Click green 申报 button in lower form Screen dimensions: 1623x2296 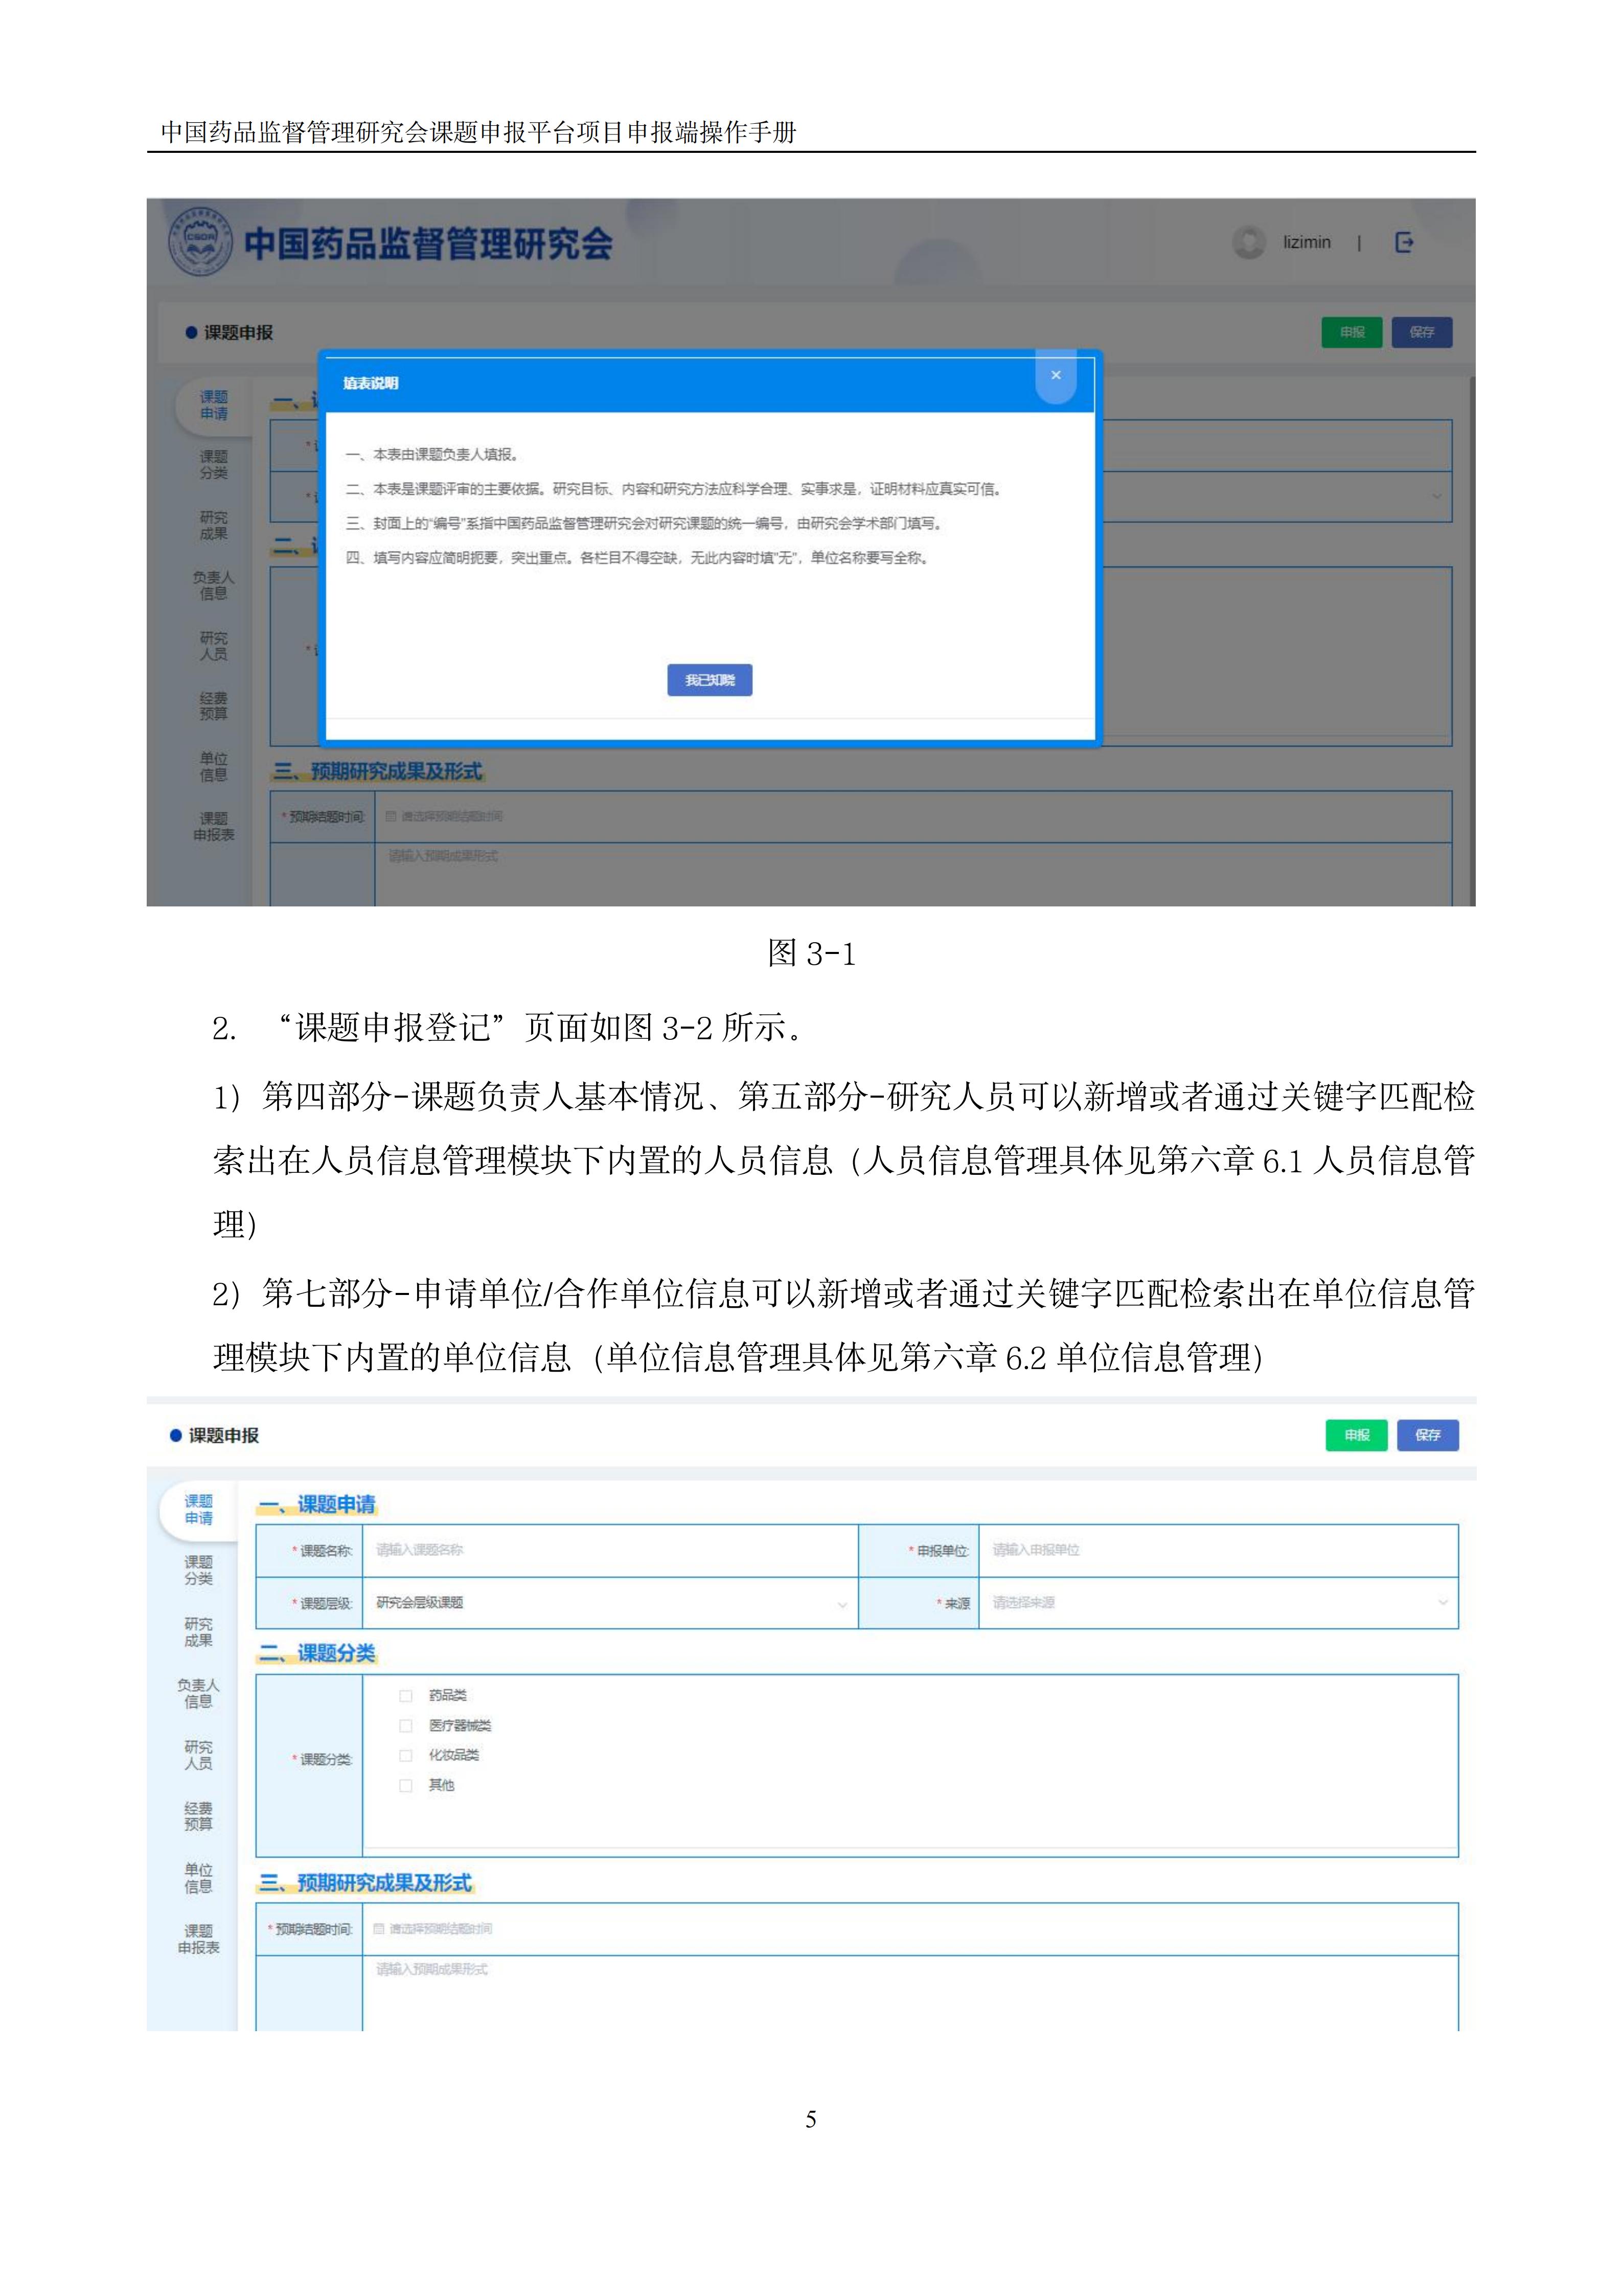point(1356,1435)
